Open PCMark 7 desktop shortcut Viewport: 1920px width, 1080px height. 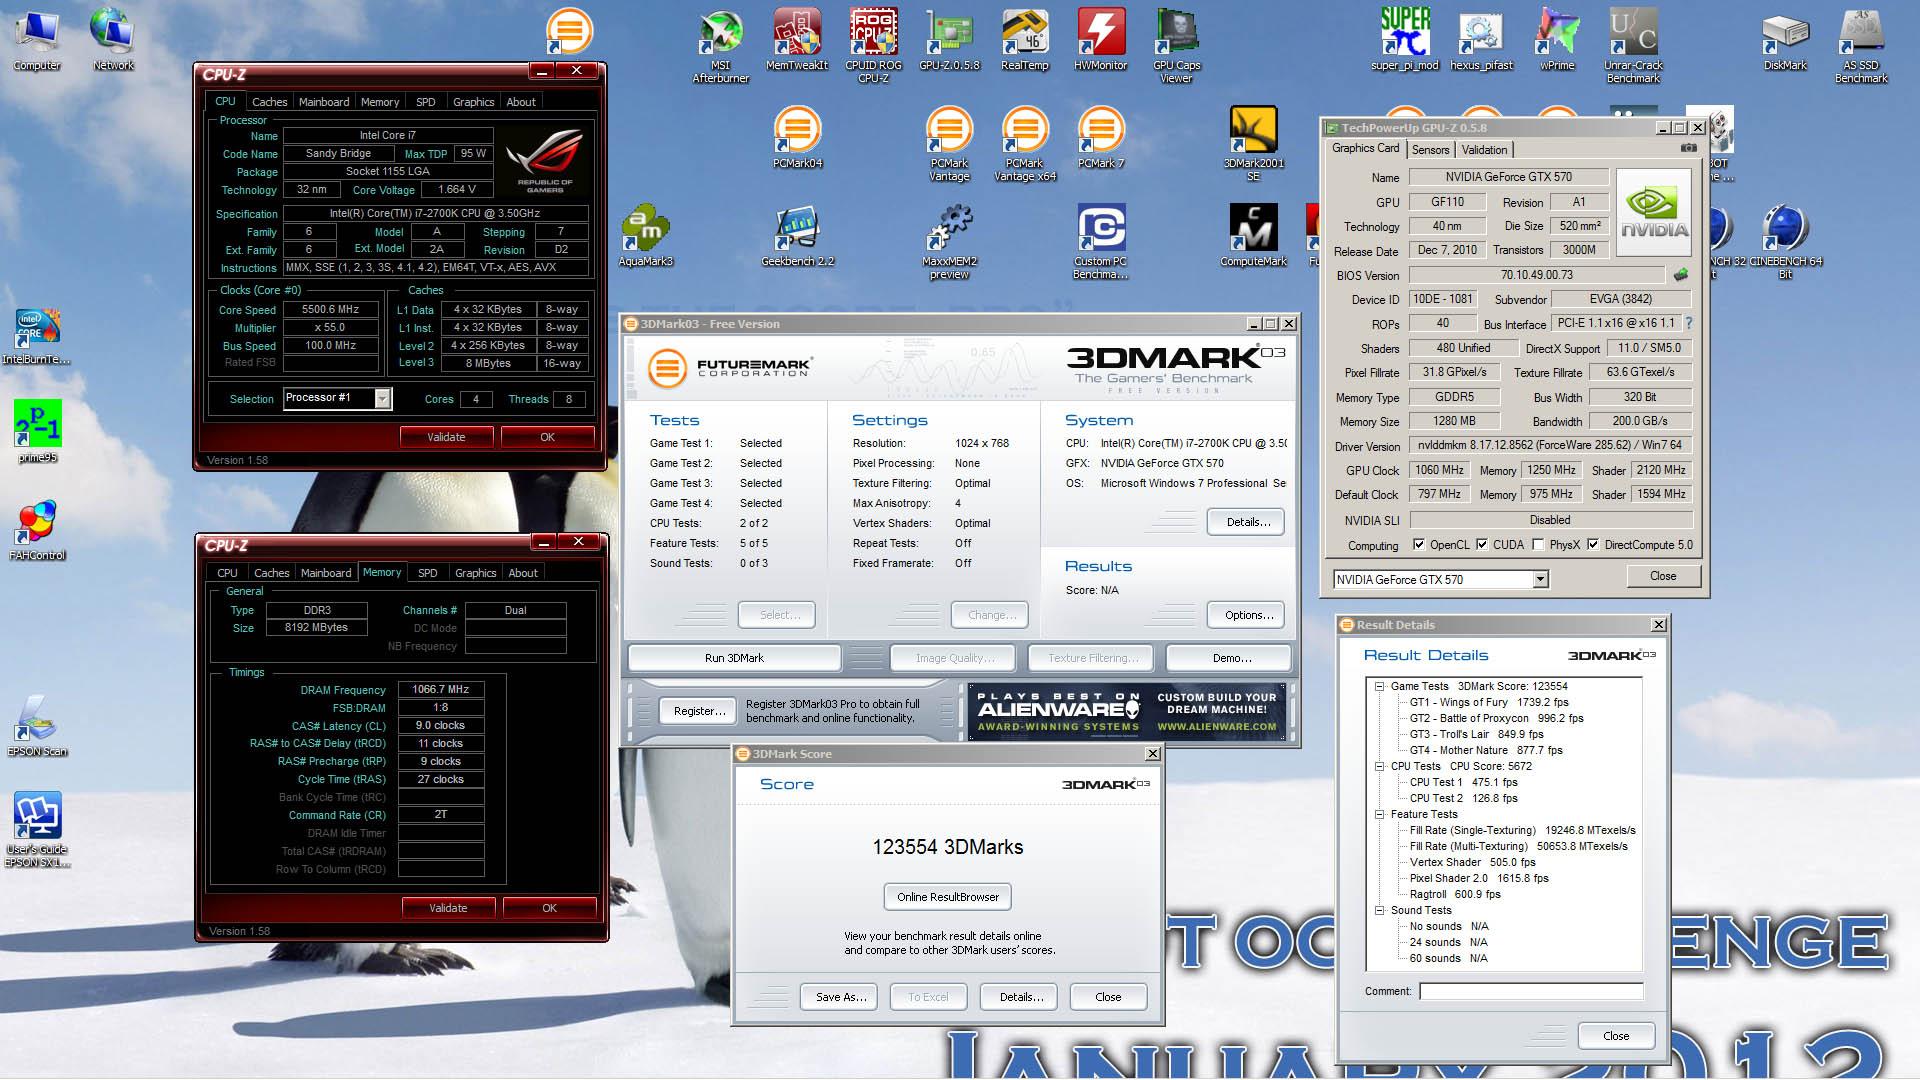[x=1101, y=138]
